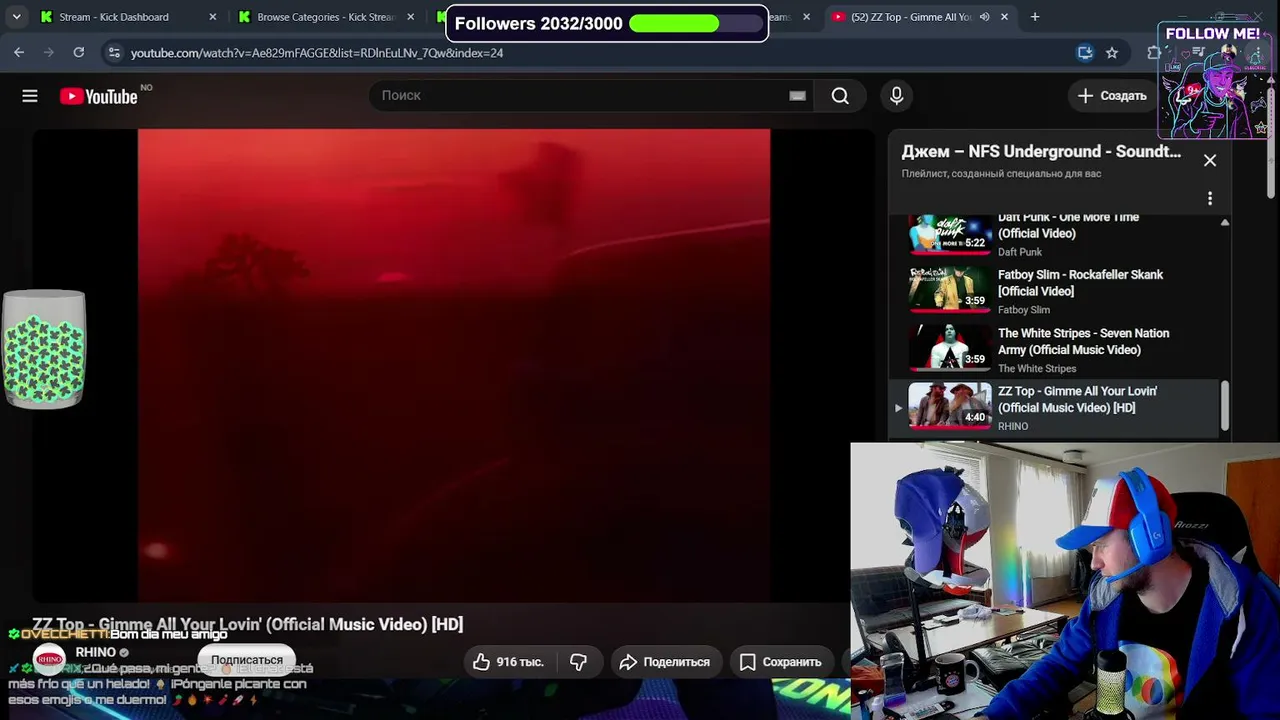Close the ZZ Top YouTube tab
Image resolution: width=1280 pixels, height=720 pixels.
click(1004, 16)
